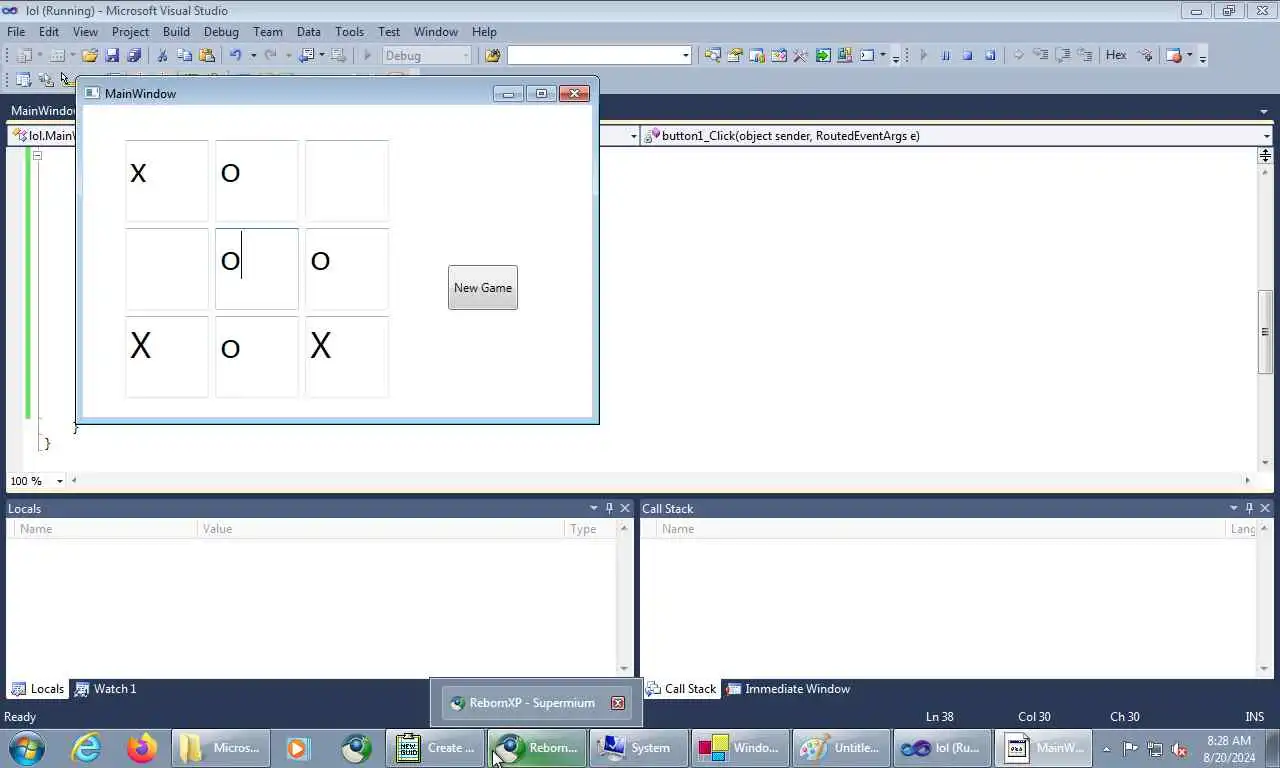Click the Undo arrow icon
This screenshot has height=768, width=1280.
(235, 56)
